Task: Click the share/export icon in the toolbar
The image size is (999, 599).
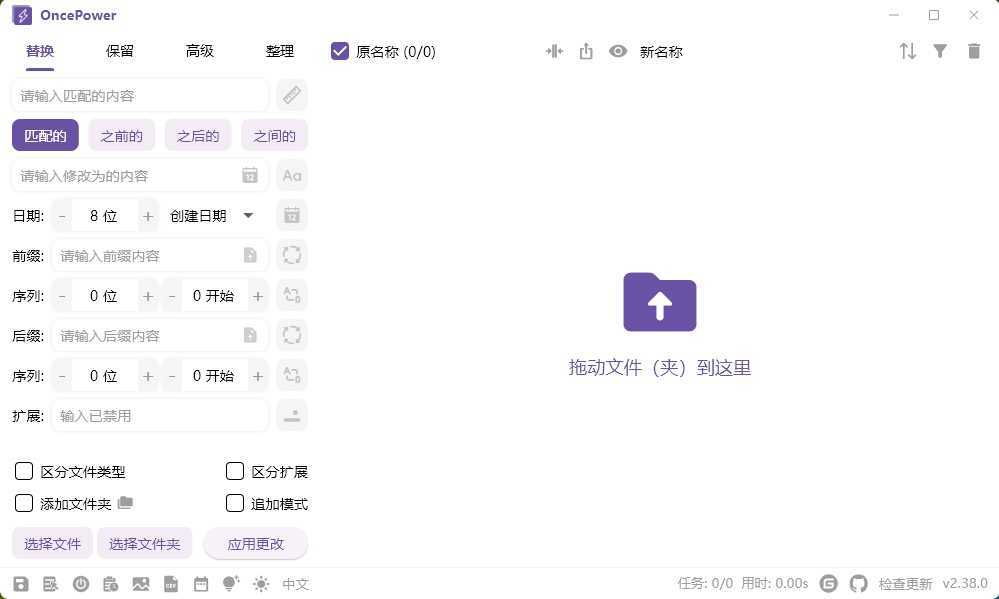Action: (x=586, y=51)
